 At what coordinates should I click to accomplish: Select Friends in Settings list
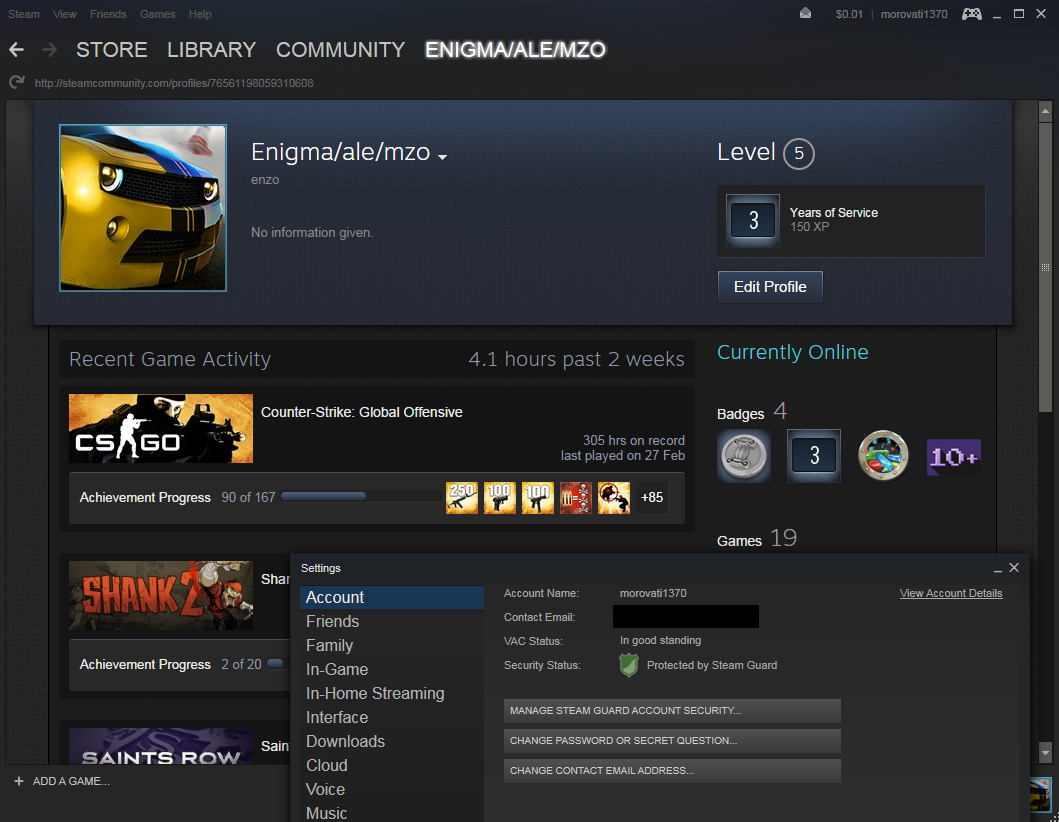392,621
